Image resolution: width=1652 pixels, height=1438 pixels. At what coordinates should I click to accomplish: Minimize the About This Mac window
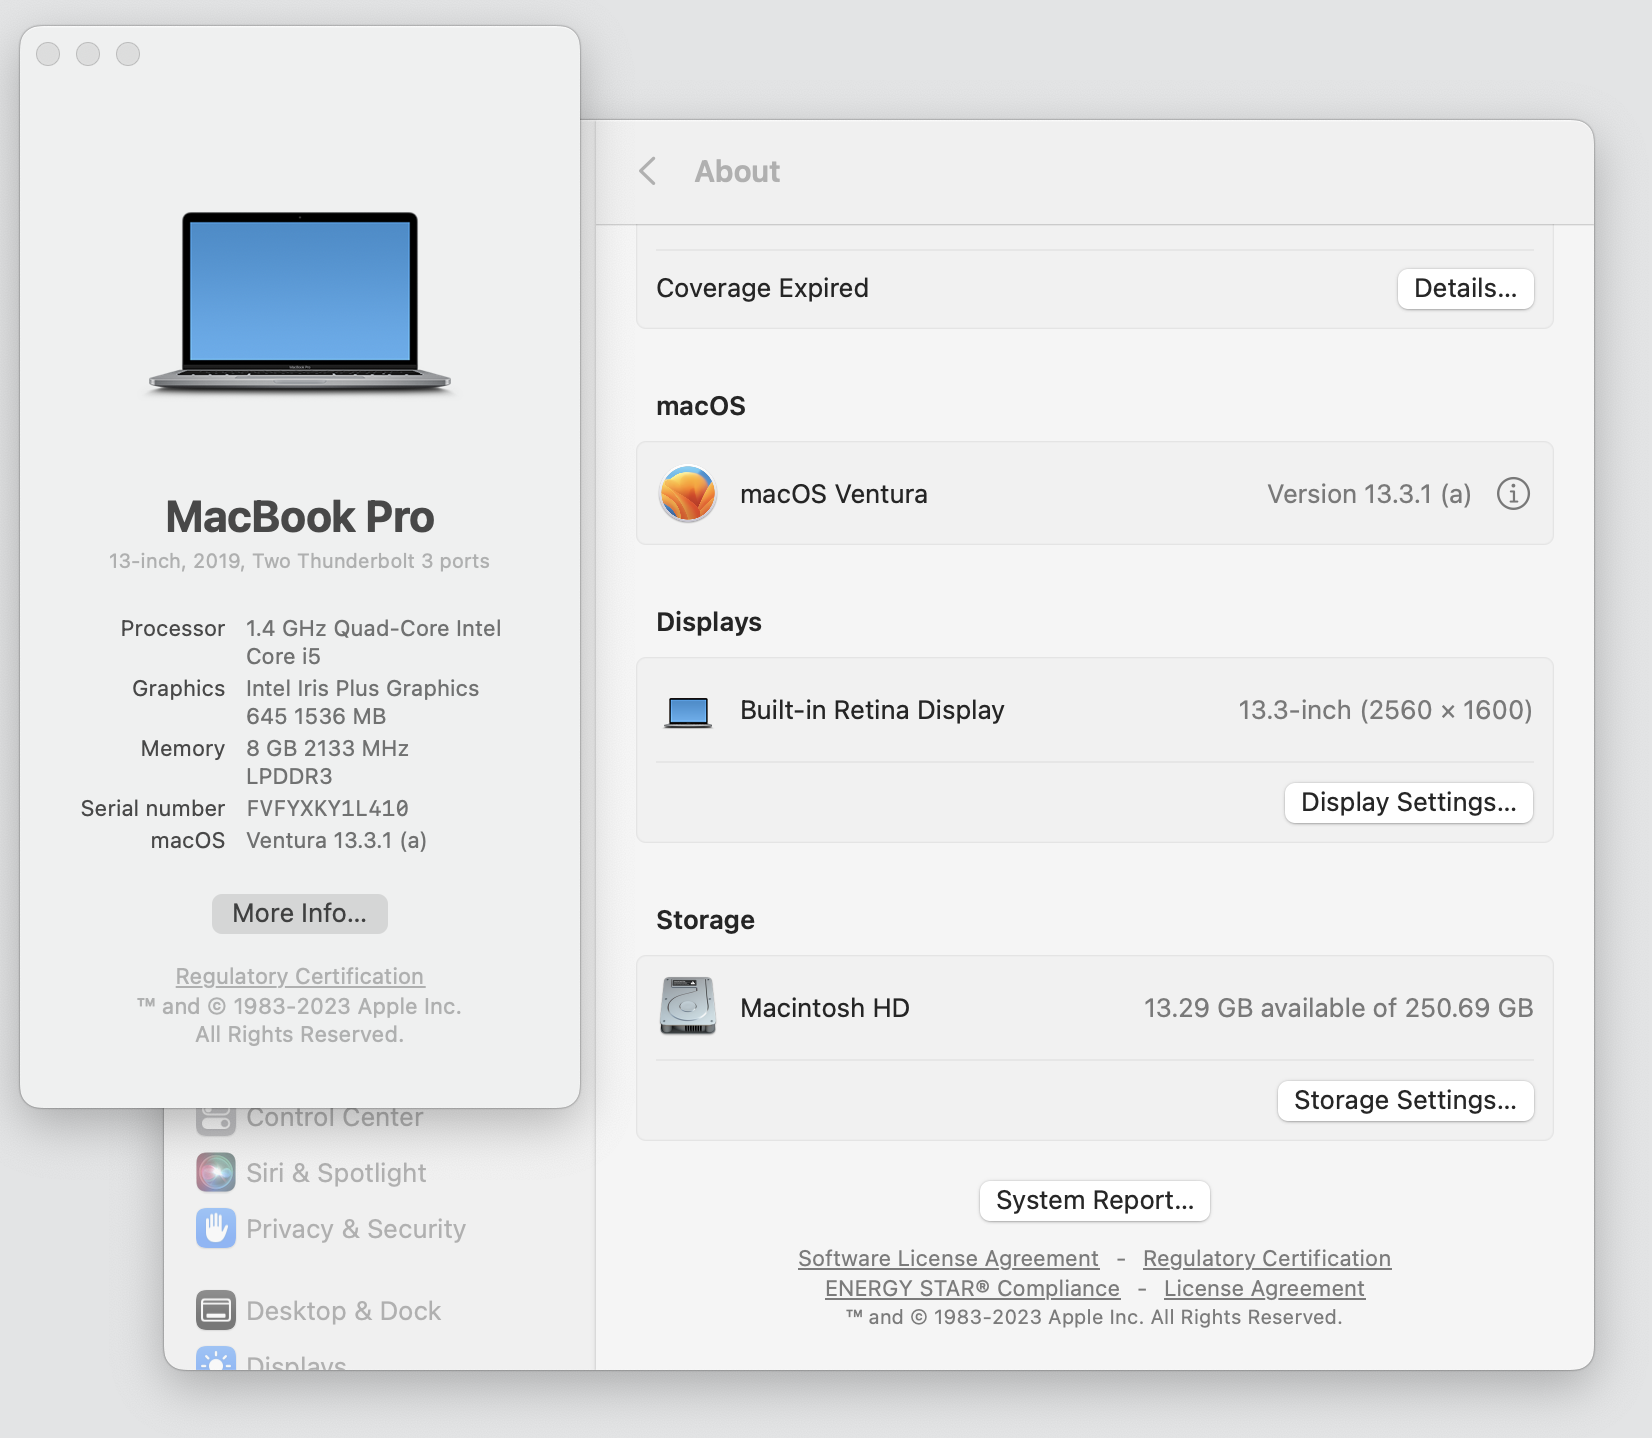tap(88, 54)
